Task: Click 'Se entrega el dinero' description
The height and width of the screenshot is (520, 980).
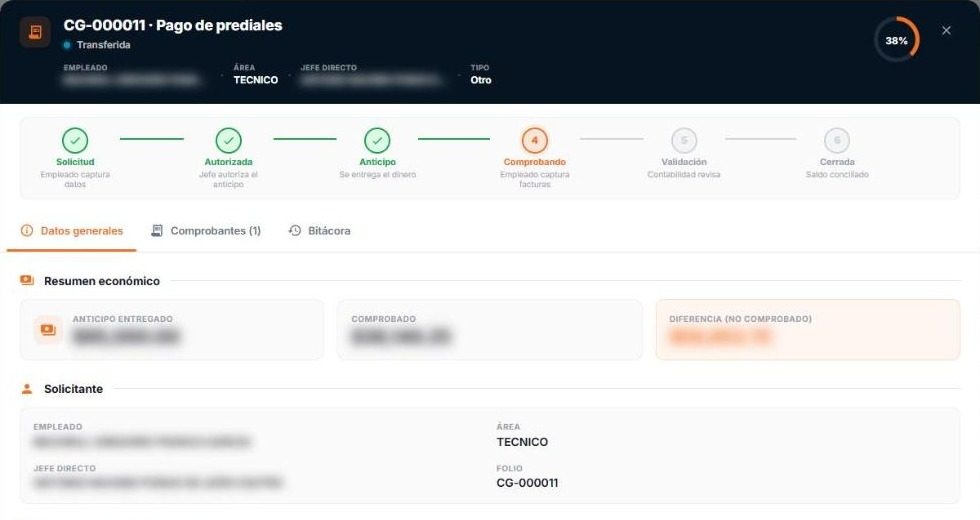Action: (378, 174)
